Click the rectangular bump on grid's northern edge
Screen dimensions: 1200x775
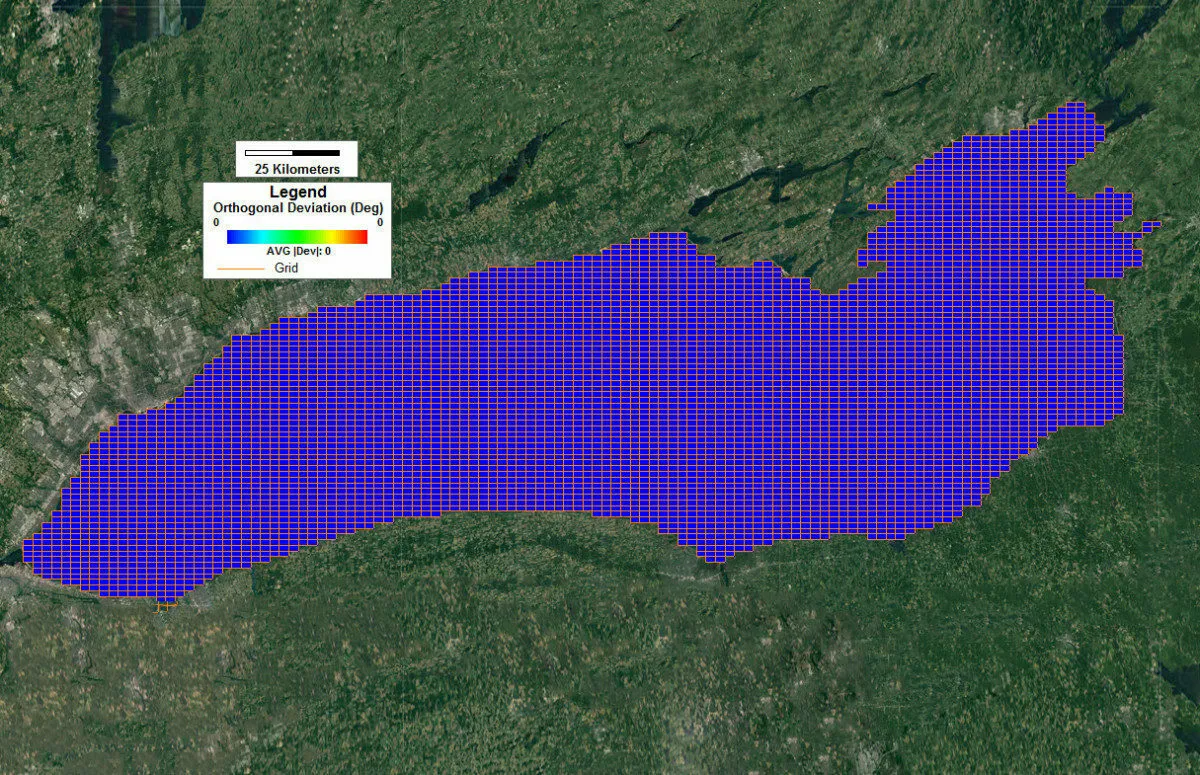668,240
